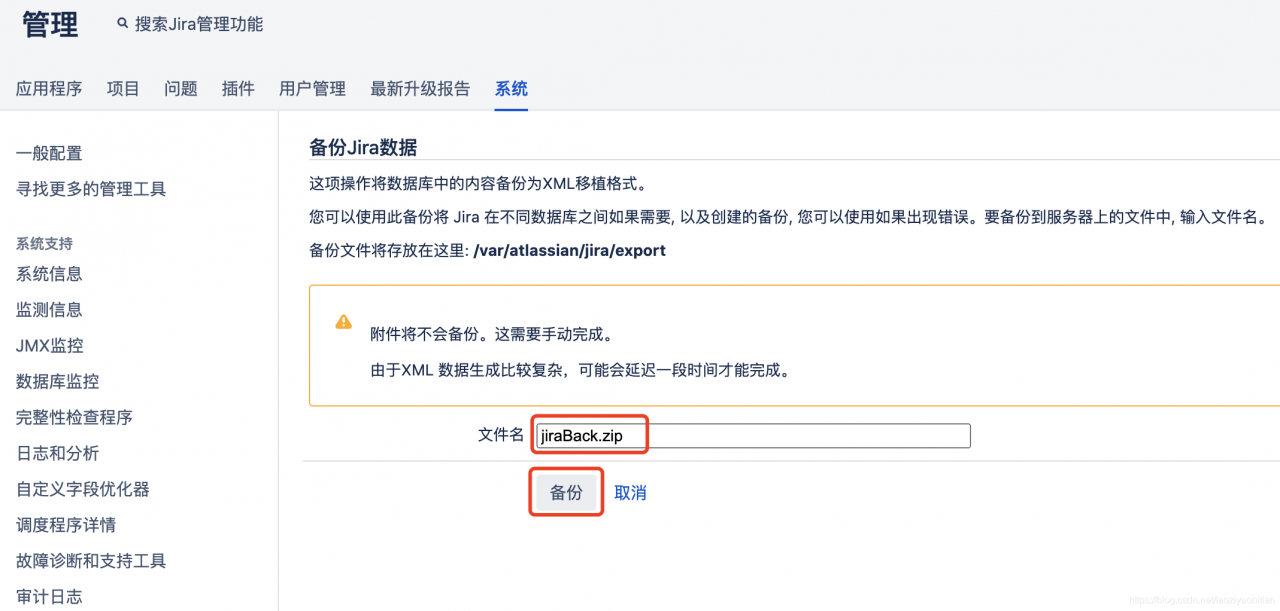Click the 取消 link
The width and height of the screenshot is (1280, 611).
pyautogui.click(x=630, y=493)
